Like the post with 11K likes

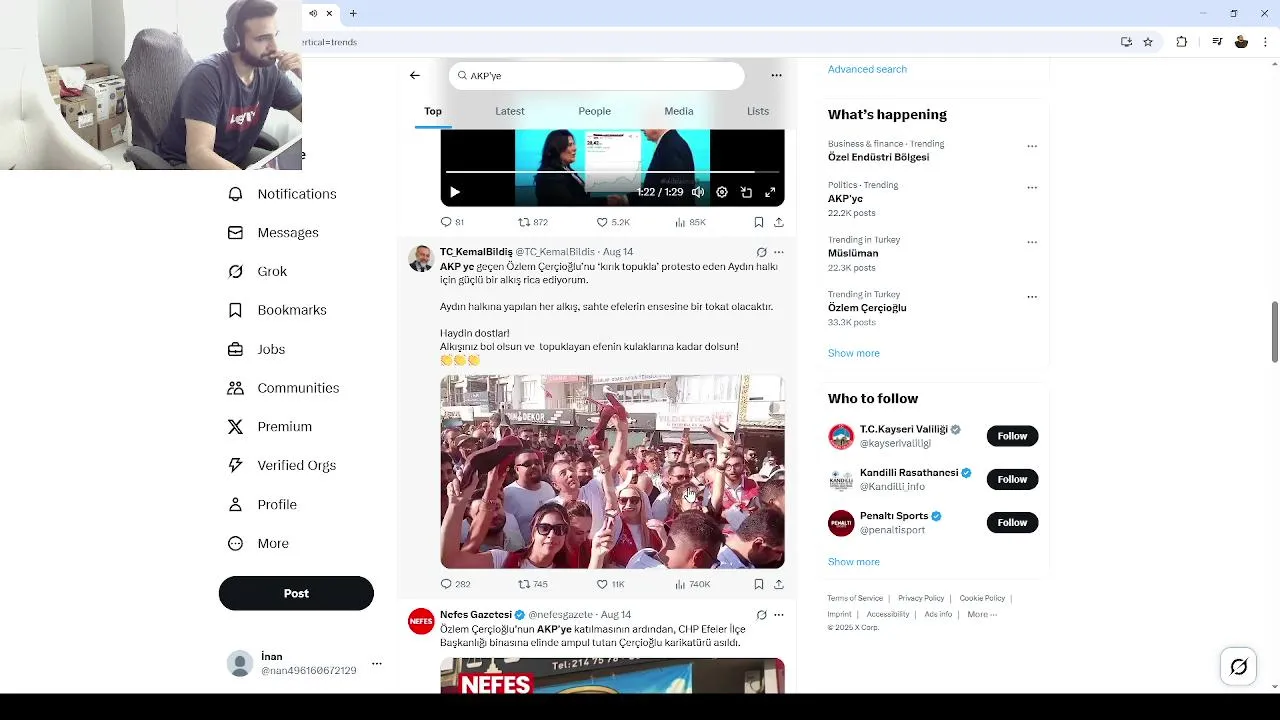pyautogui.click(x=610, y=584)
